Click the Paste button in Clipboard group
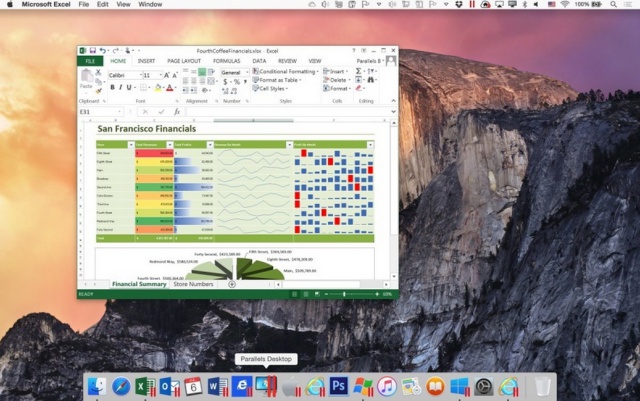 (x=86, y=82)
